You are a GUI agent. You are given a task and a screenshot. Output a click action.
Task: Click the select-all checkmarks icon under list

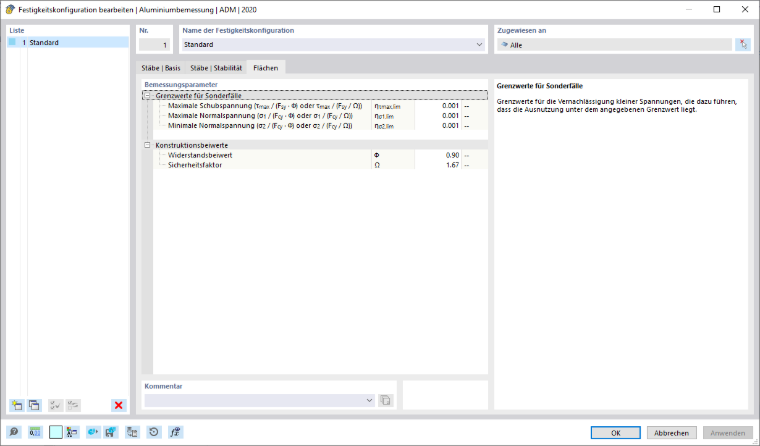55,405
